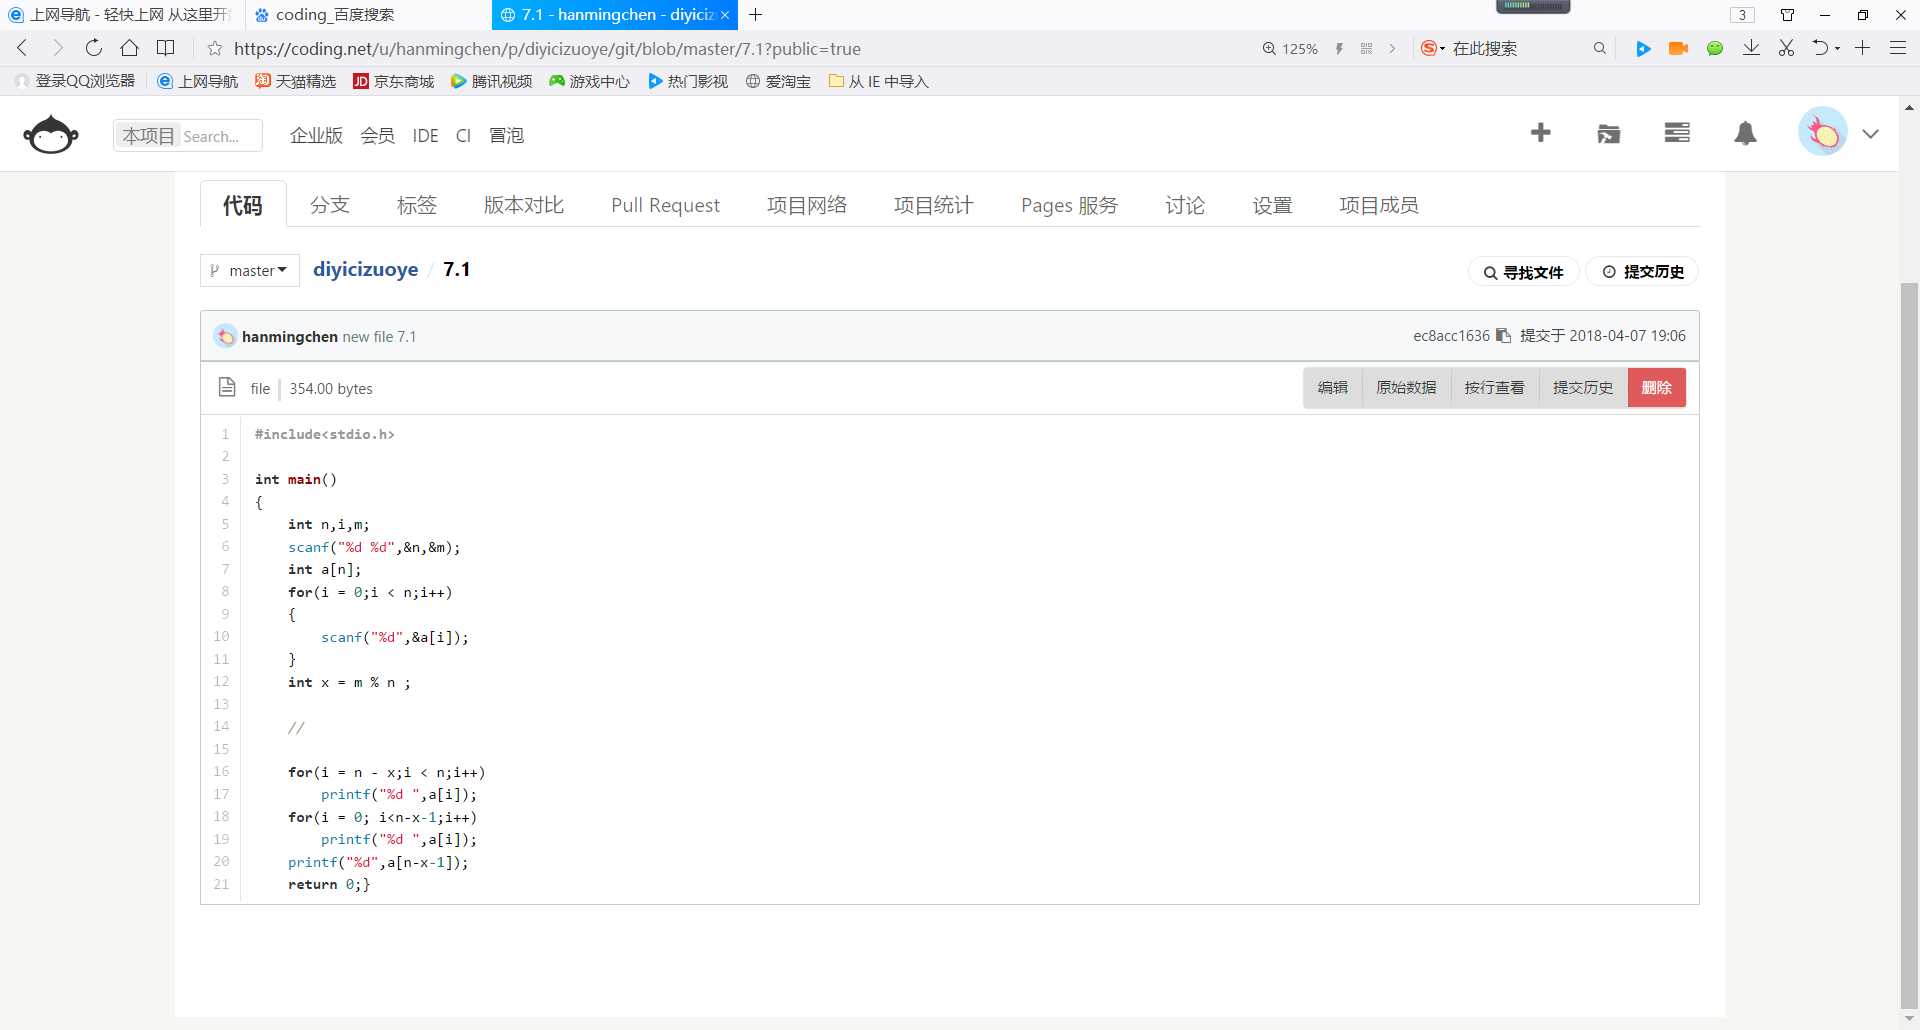Click the 125% zoom indicator

[1290, 48]
